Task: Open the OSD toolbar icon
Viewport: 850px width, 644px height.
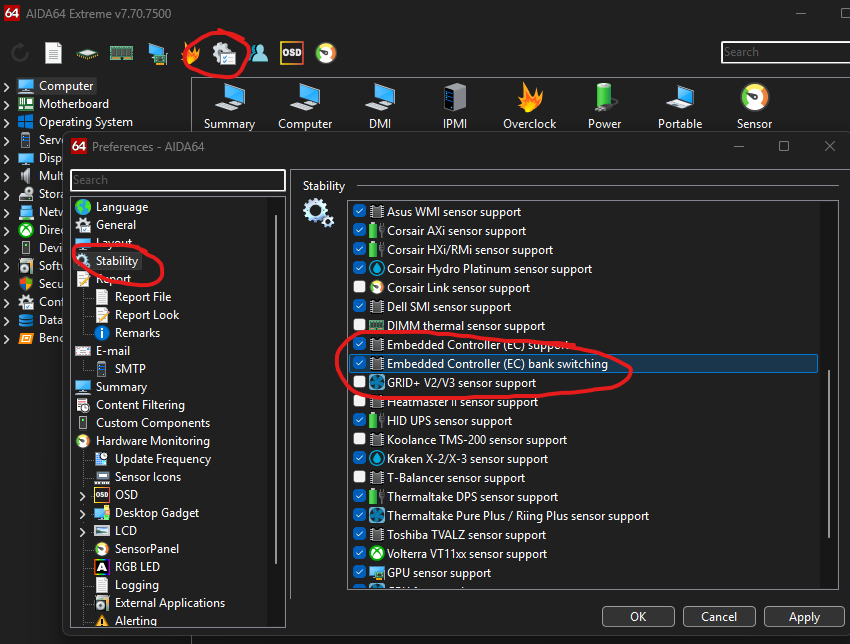Action: pos(292,53)
